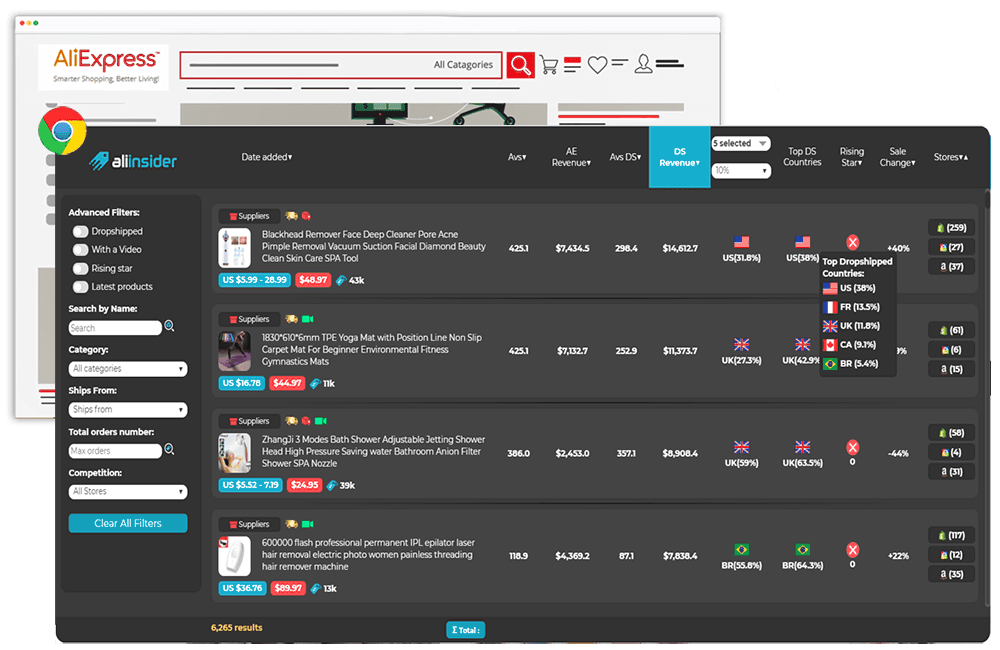1000x650 pixels.
Task: Sort by the Date added header
Action: pos(266,157)
